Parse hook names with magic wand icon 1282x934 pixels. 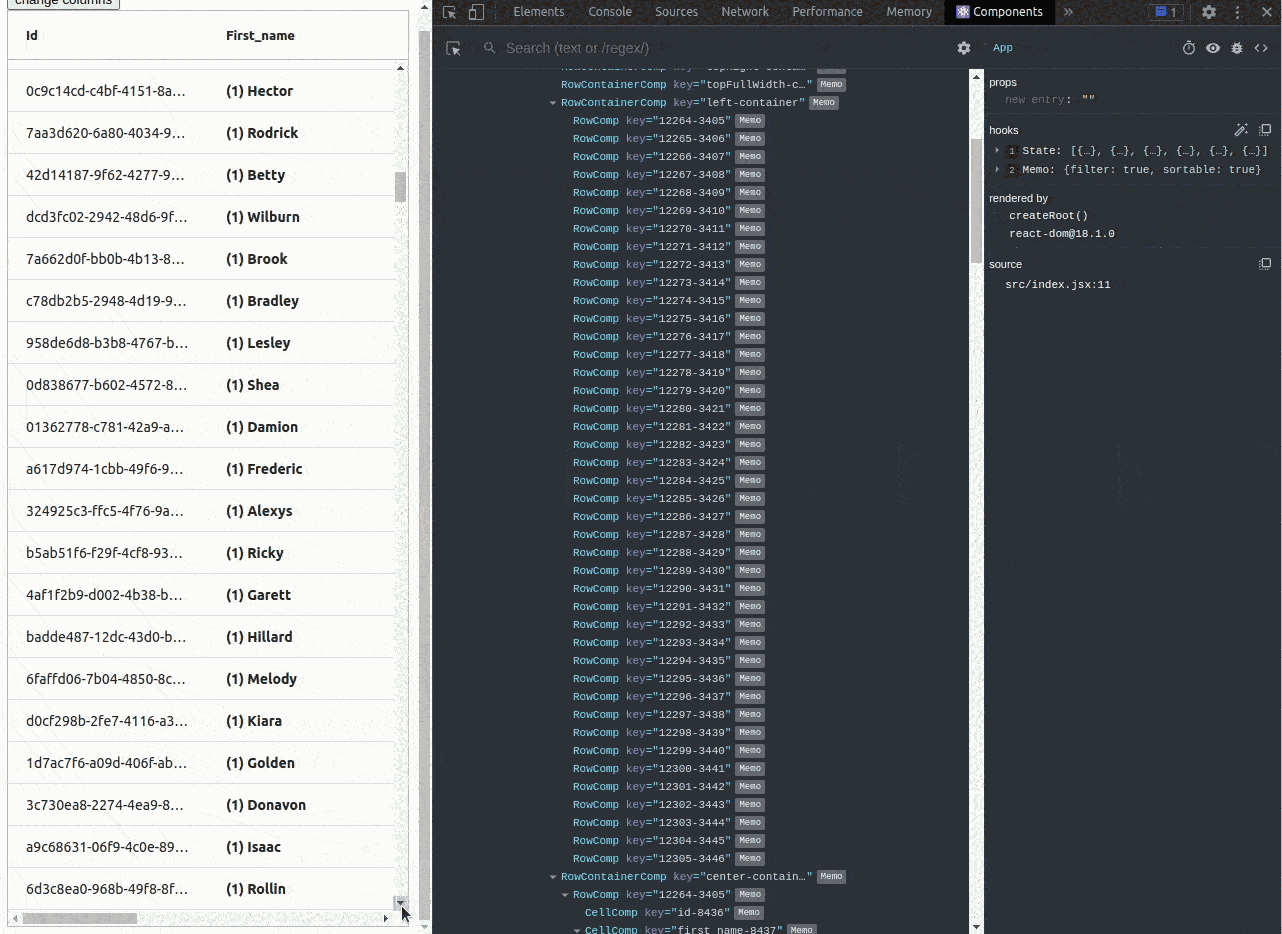pyautogui.click(x=1241, y=130)
